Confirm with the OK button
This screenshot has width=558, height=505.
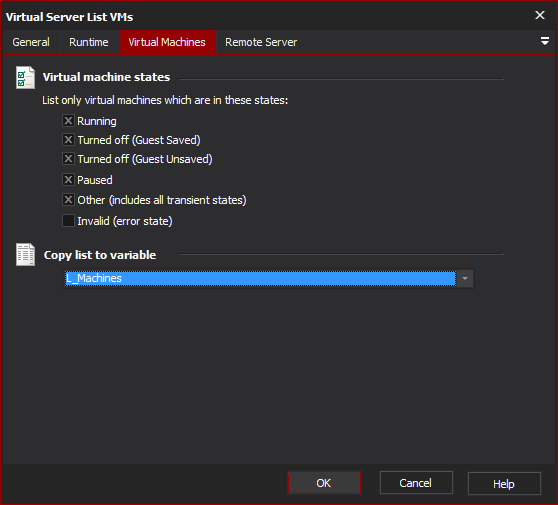click(324, 483)
